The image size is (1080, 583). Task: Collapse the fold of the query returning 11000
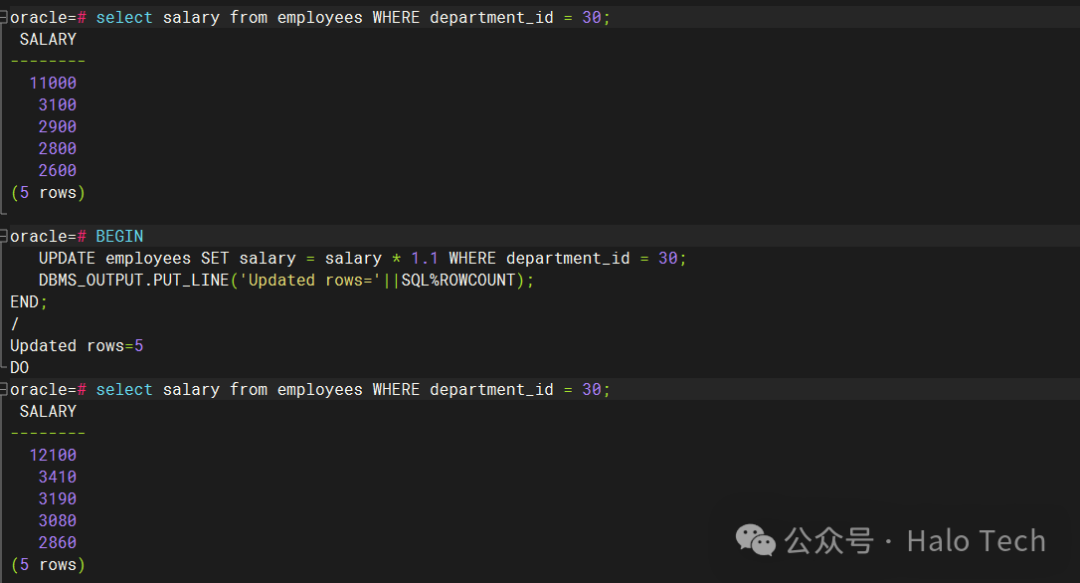coord(3,17)
